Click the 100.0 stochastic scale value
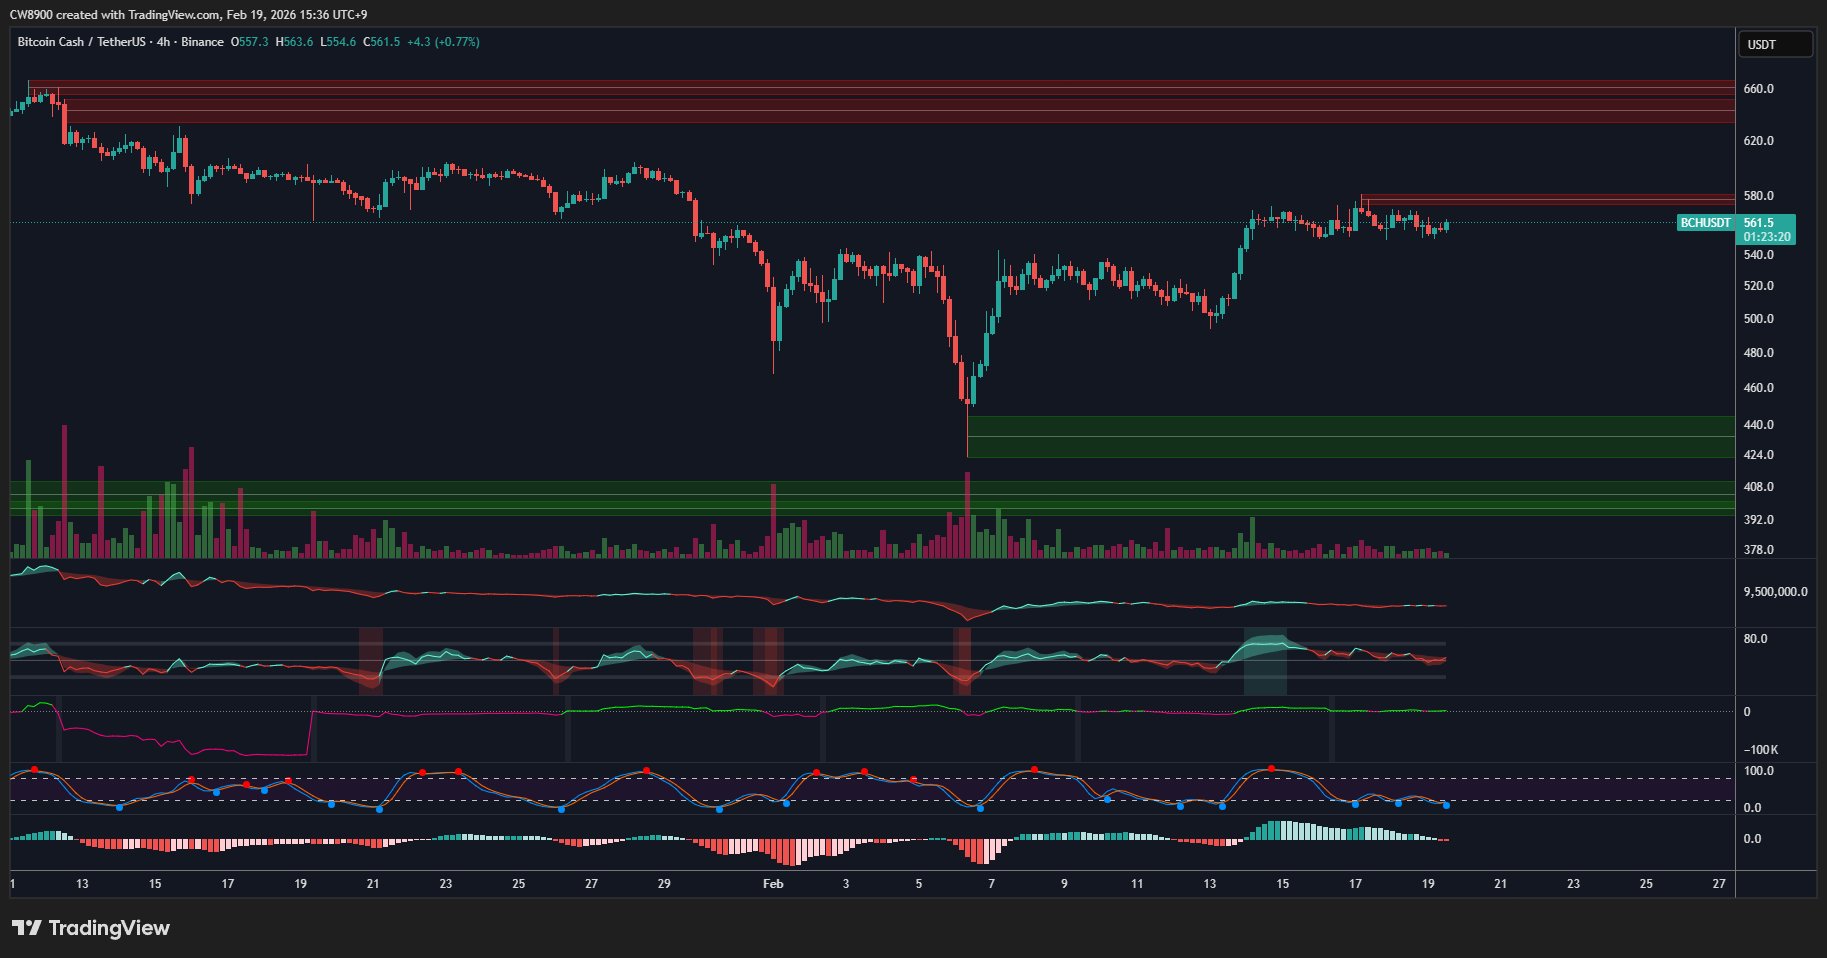 click(1758, 771)
